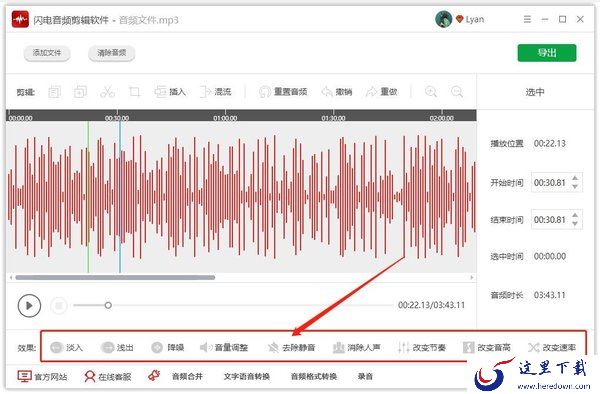The width and height of the screenshot is (600, 394).
Task: Increase 结束时间 end time with up arrow
Action: 575,216
